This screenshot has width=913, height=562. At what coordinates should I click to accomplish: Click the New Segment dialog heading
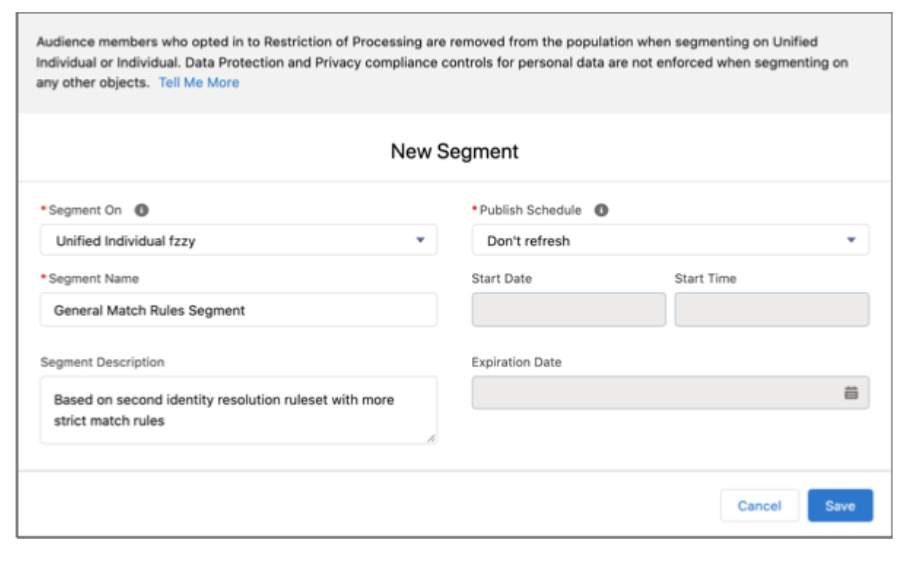pyautogui.click(x=455, y=152)
